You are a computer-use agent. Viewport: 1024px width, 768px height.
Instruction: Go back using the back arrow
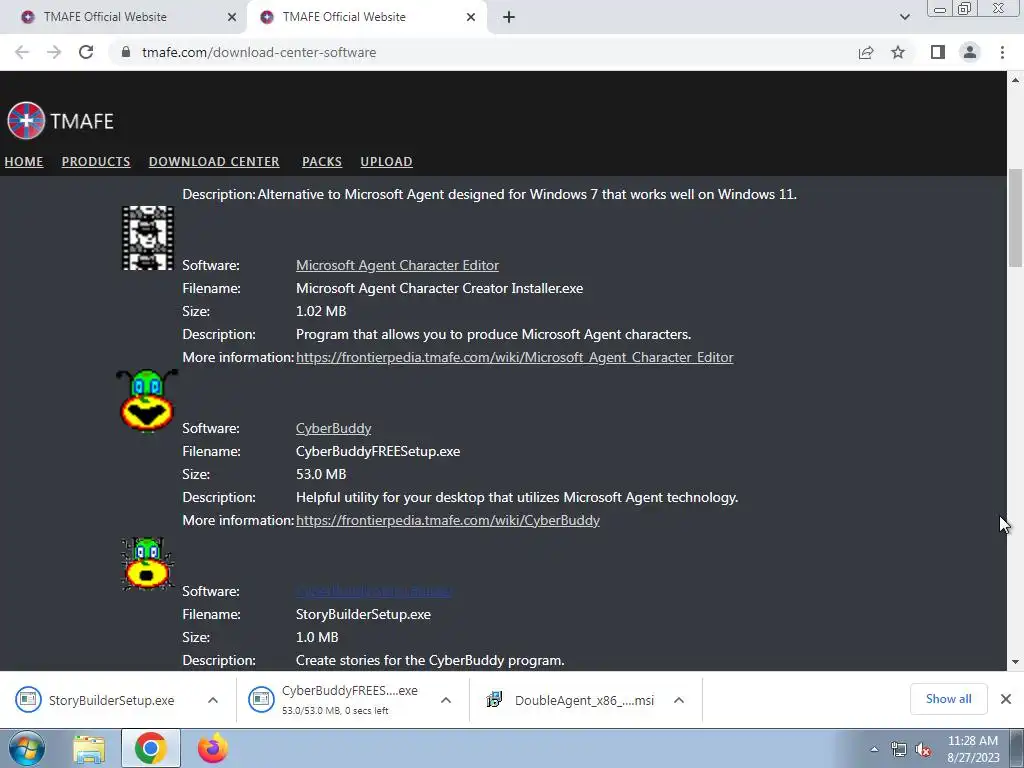click(x=22, y=52)
